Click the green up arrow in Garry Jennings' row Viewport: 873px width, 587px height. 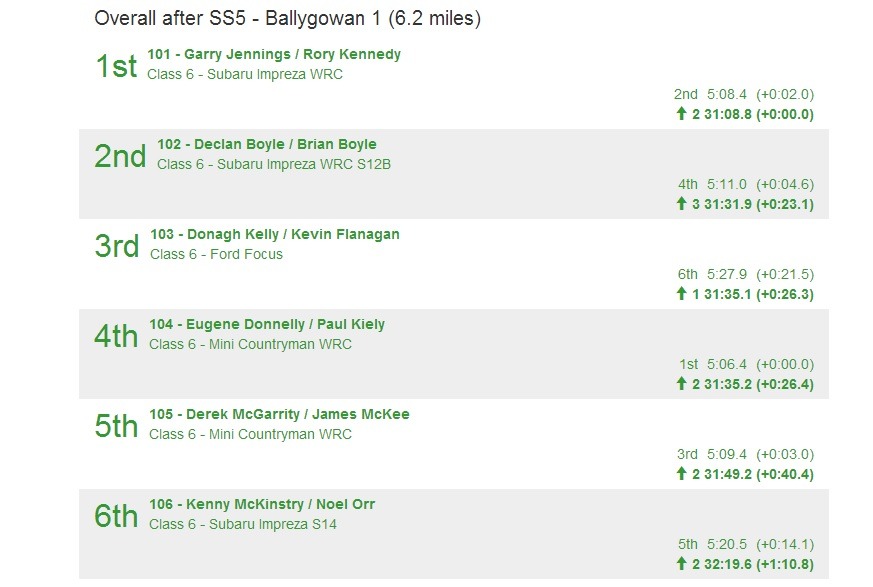click(682, 114)
